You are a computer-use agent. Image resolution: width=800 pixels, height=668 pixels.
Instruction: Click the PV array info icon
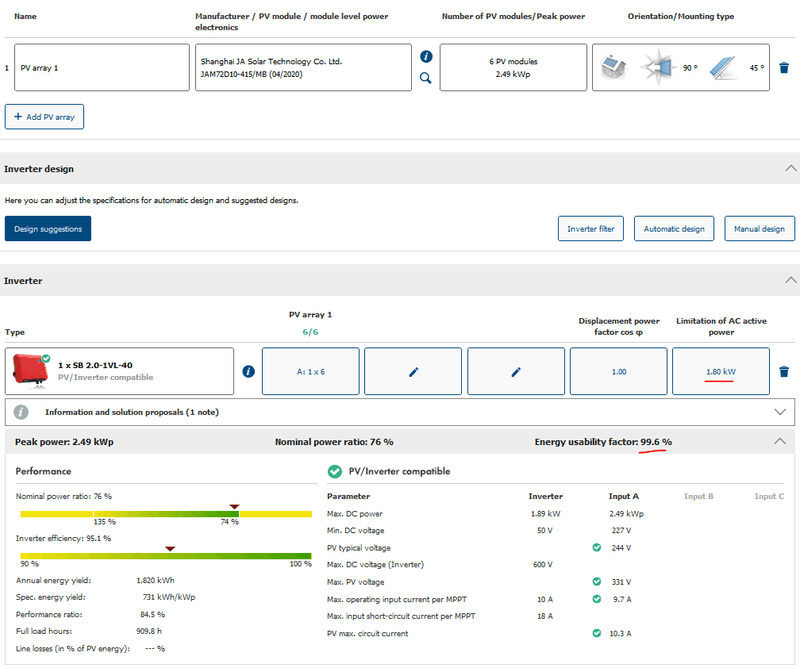[x=426, y=57]
